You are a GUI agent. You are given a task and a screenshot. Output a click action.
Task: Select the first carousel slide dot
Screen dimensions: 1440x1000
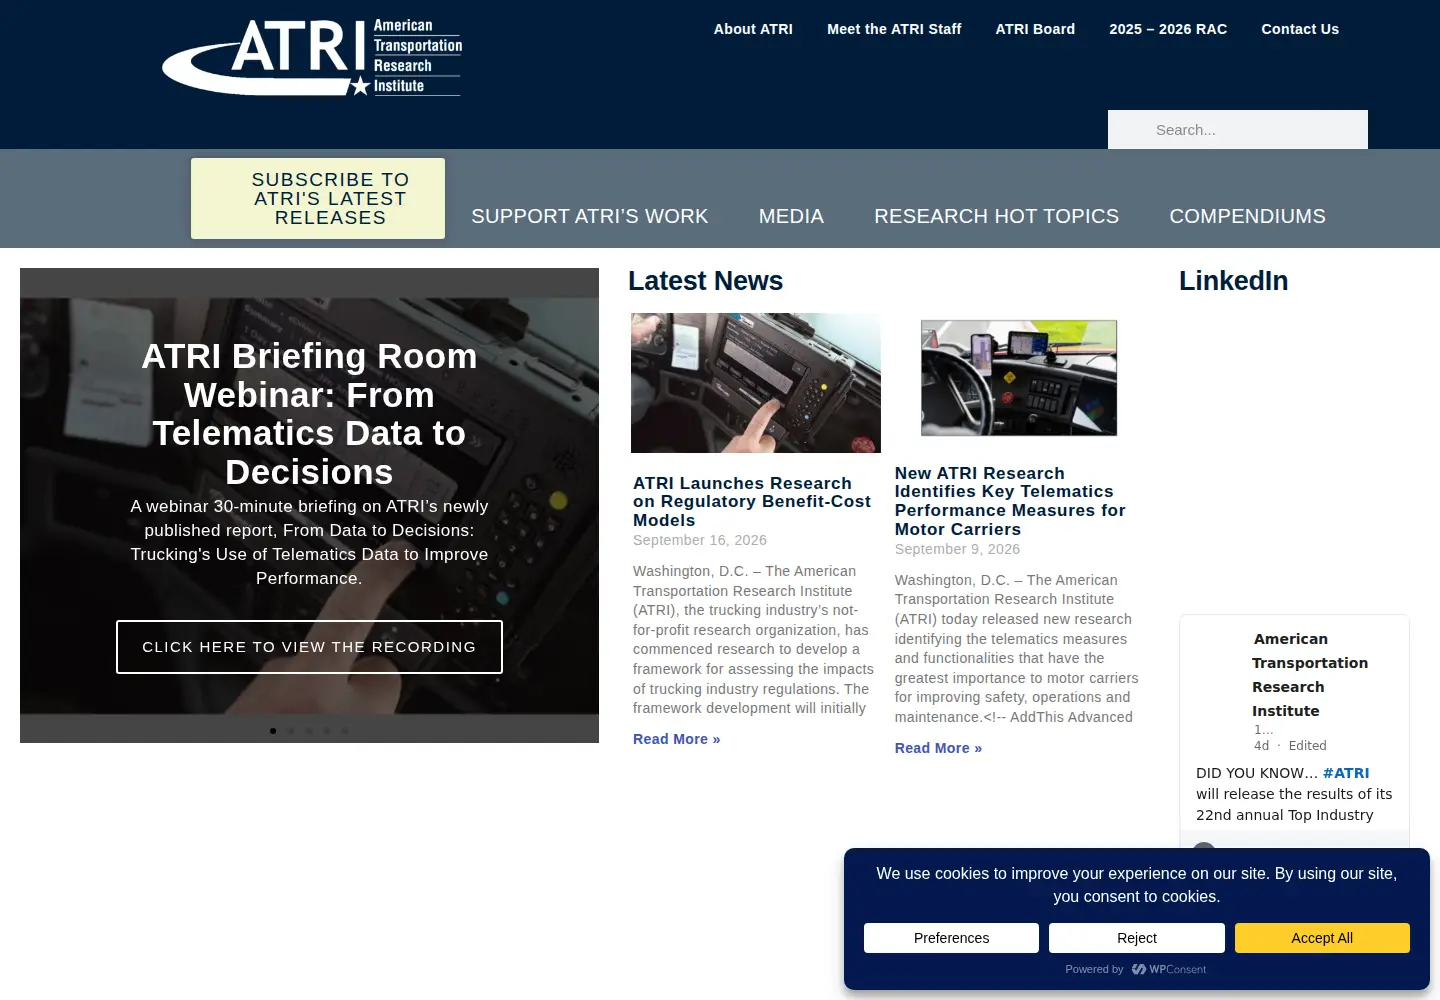(x=273, y=731)
